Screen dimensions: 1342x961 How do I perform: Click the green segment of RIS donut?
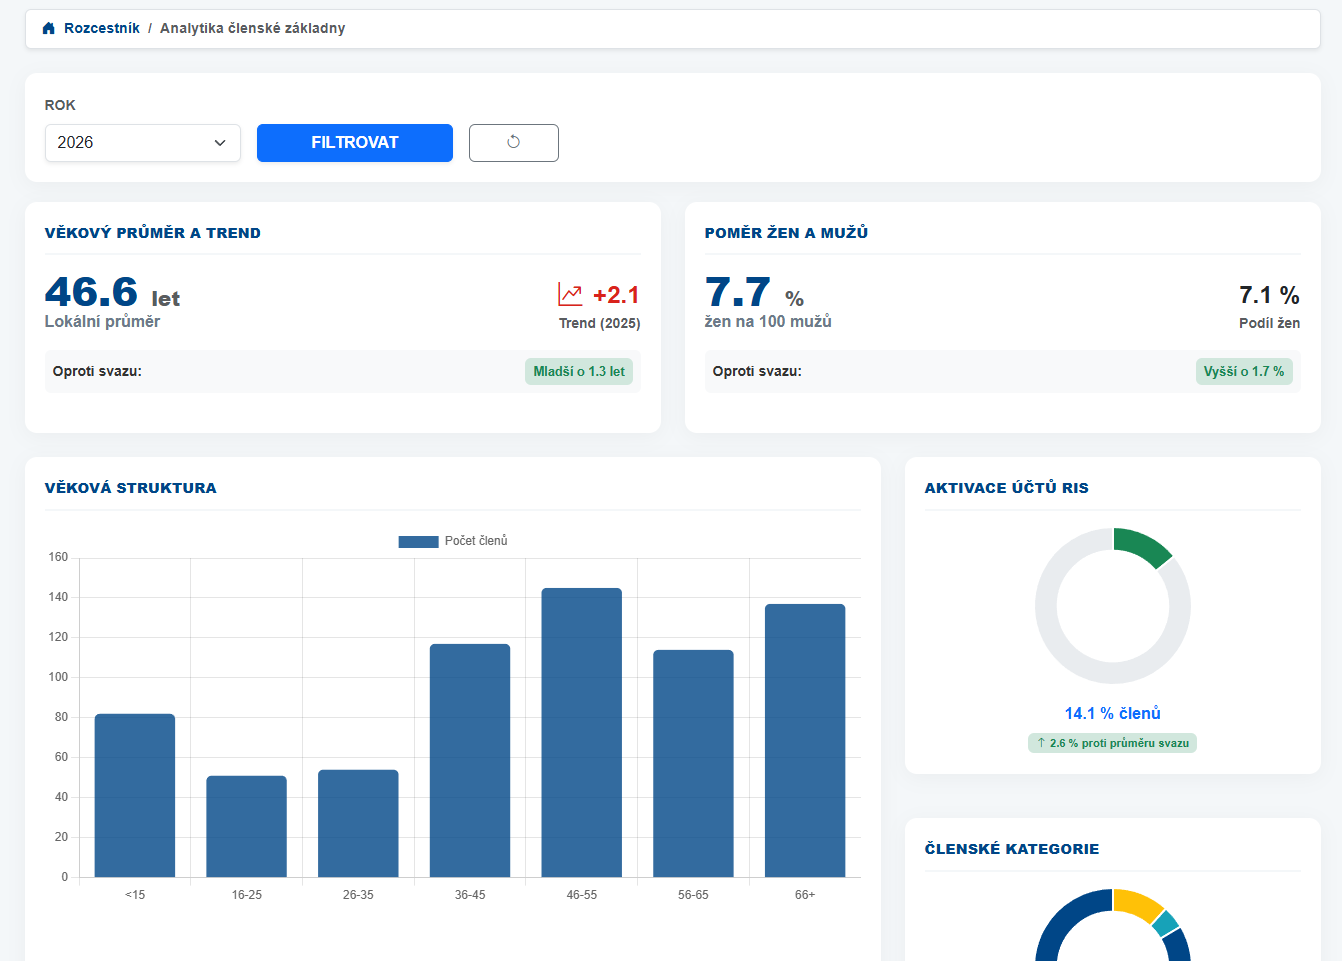click(x=1140, y=546)
